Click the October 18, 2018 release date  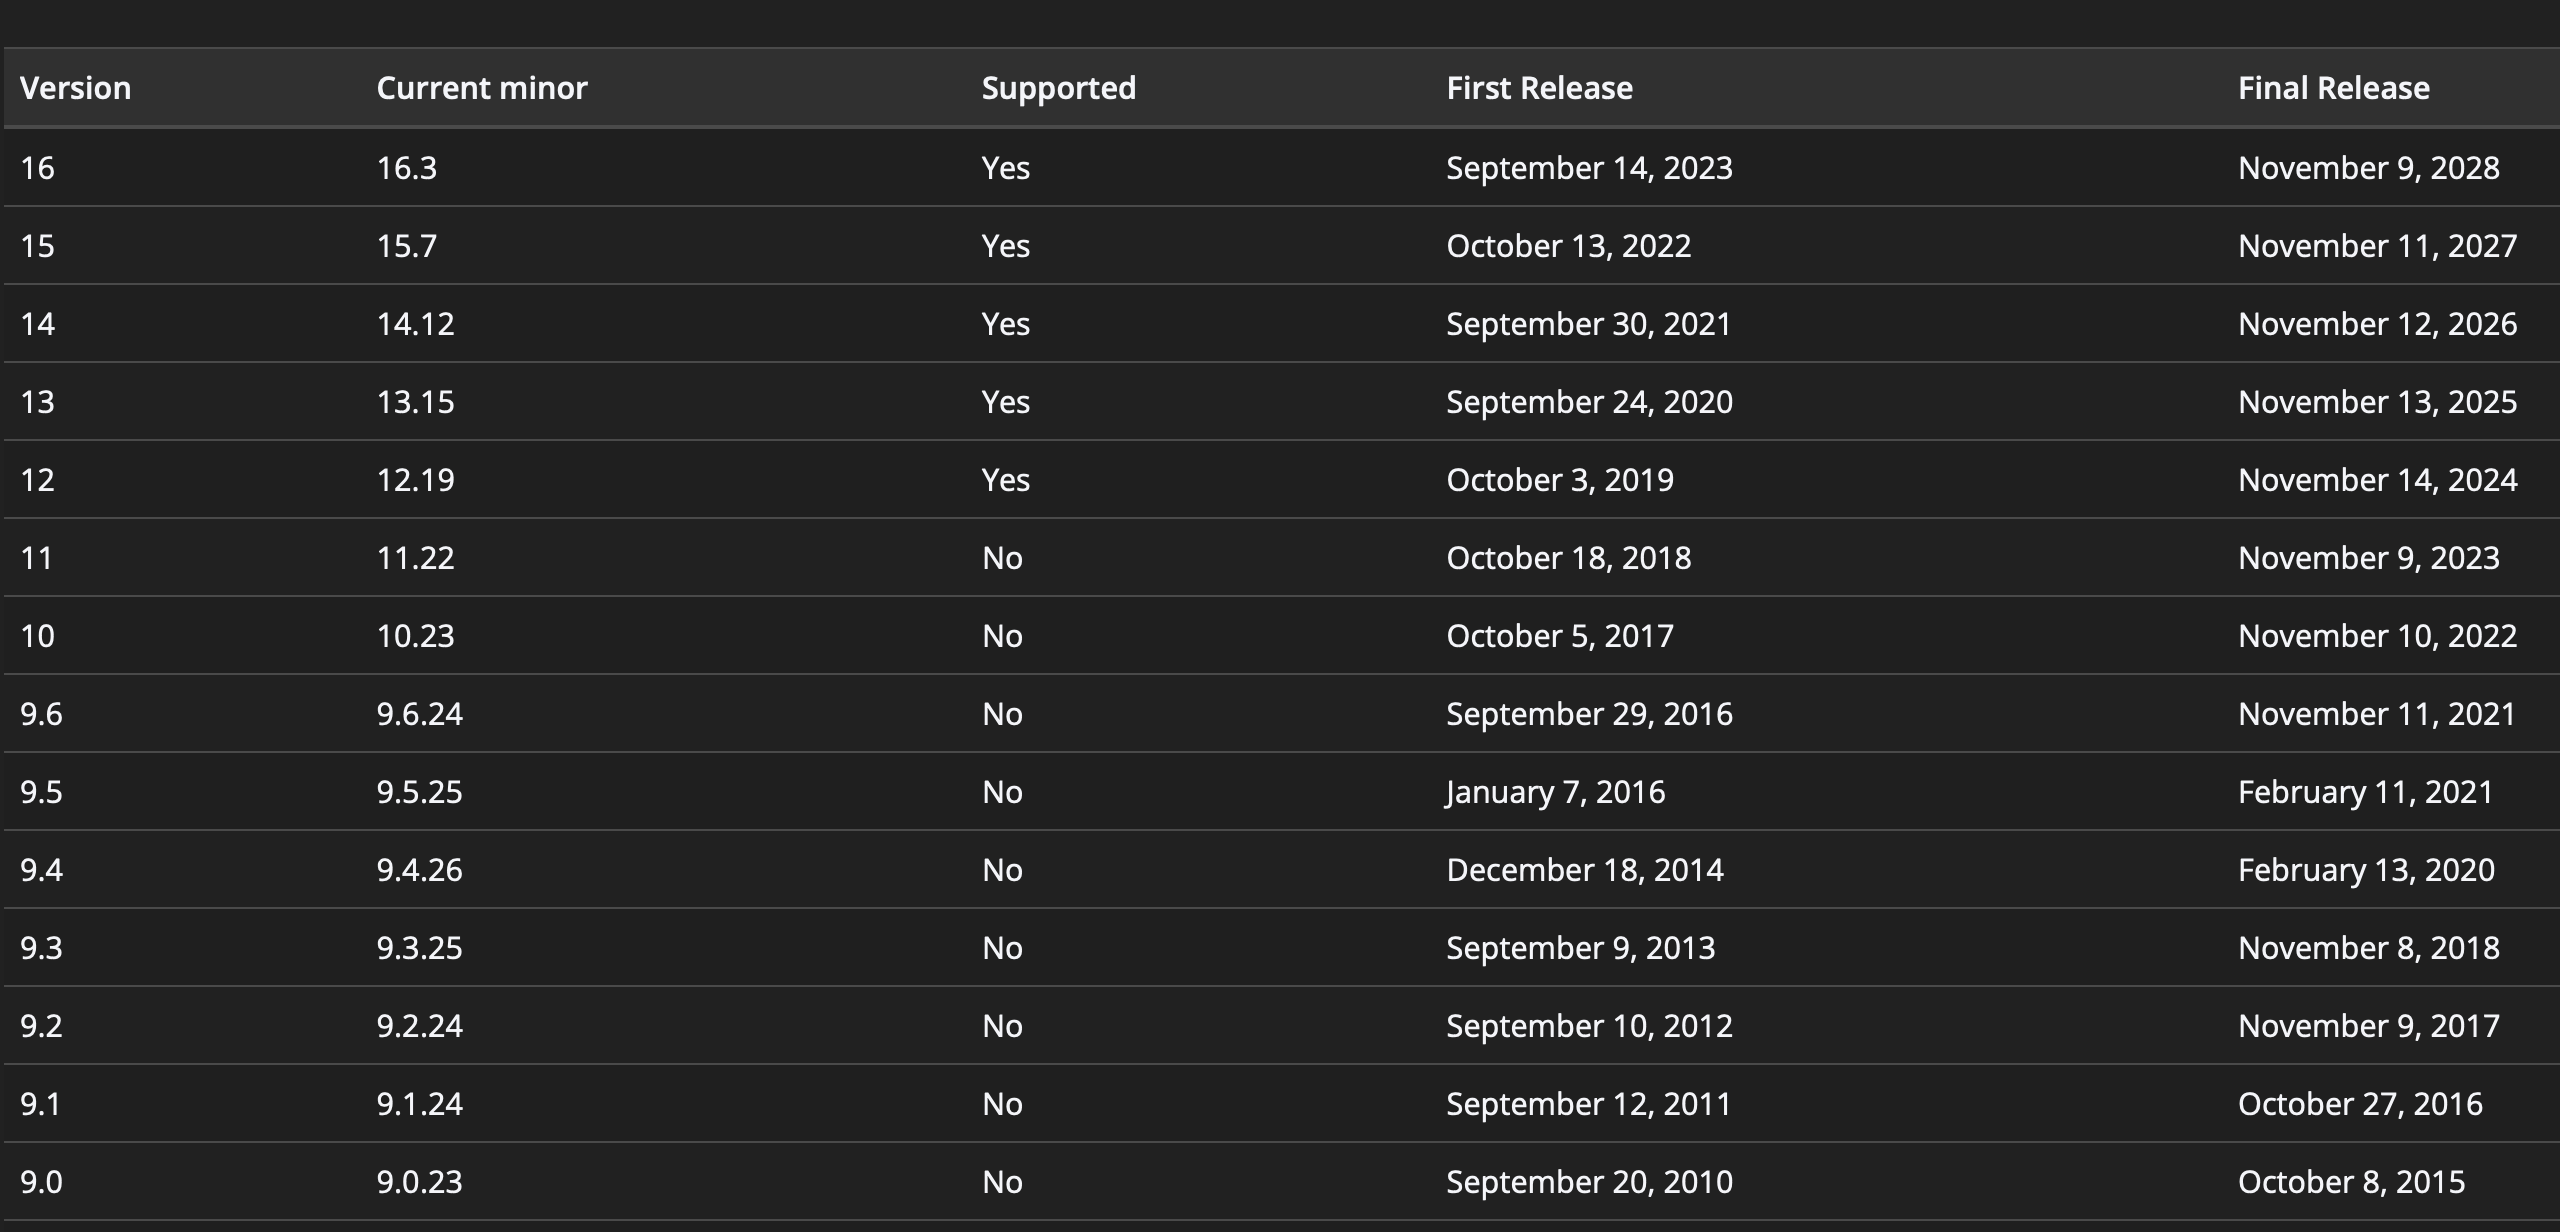coord(1568,558)
